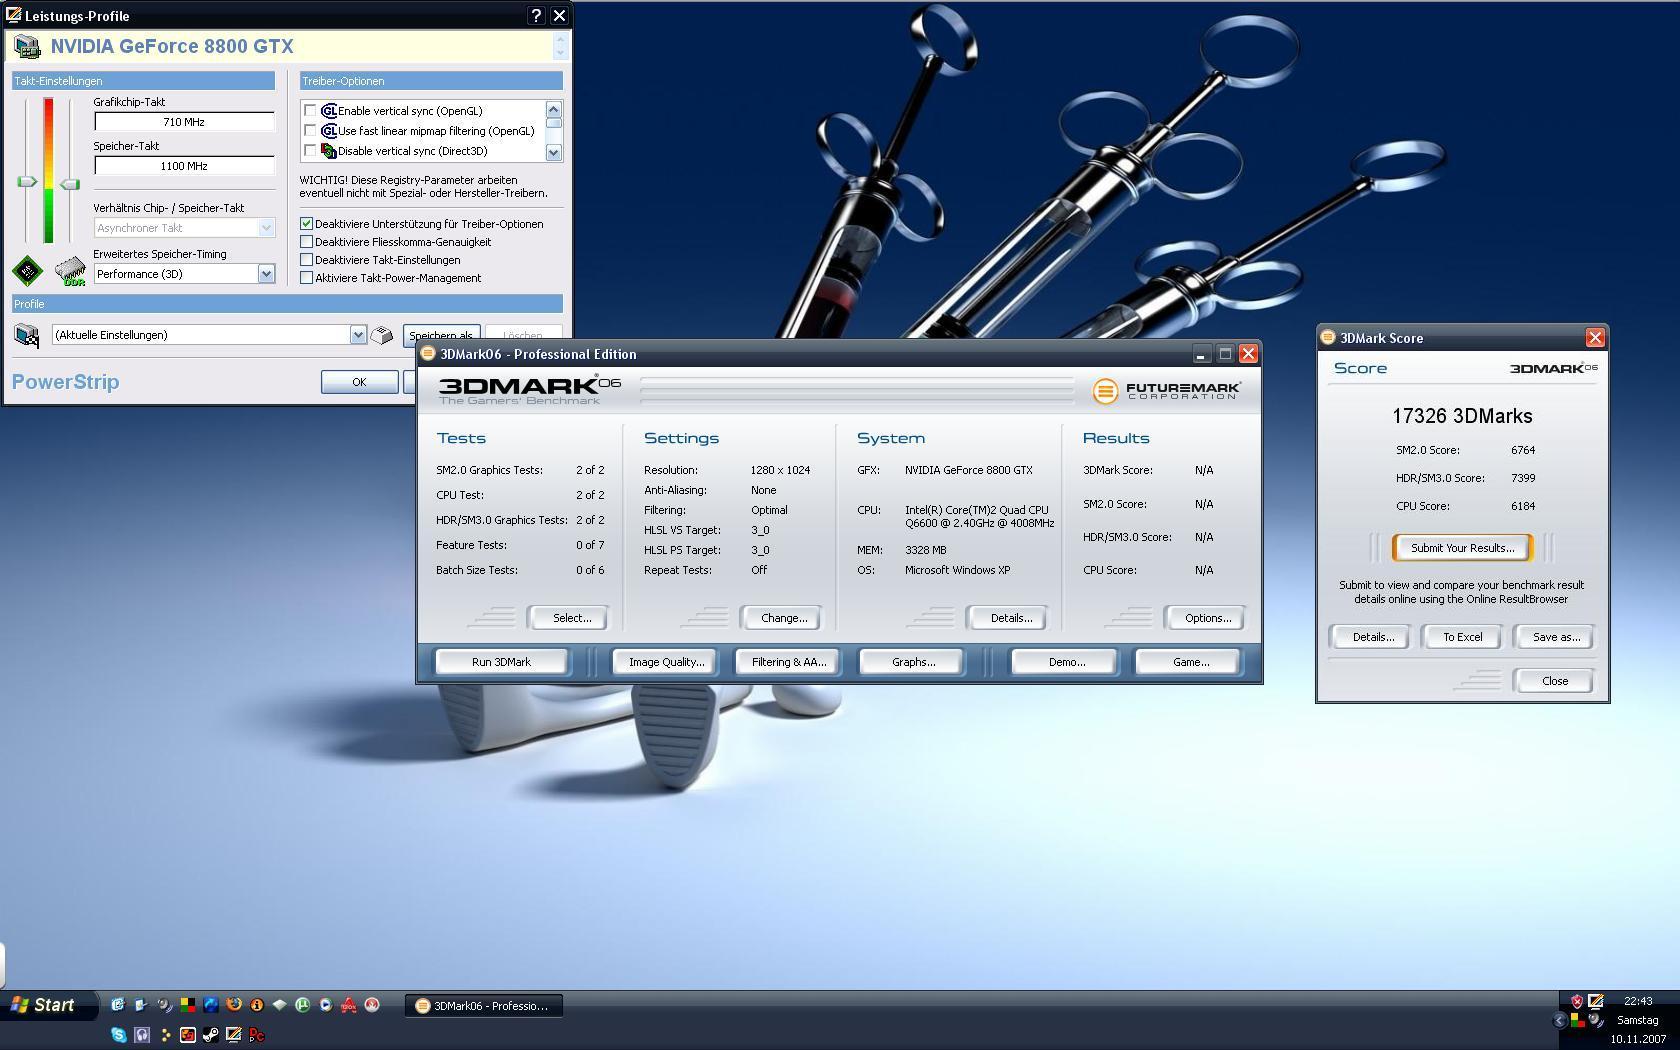Click Close in the 3DMark Score window
This screenshot has height=1050, width=1680.
pyautogui.click(x=1555, y=681)
